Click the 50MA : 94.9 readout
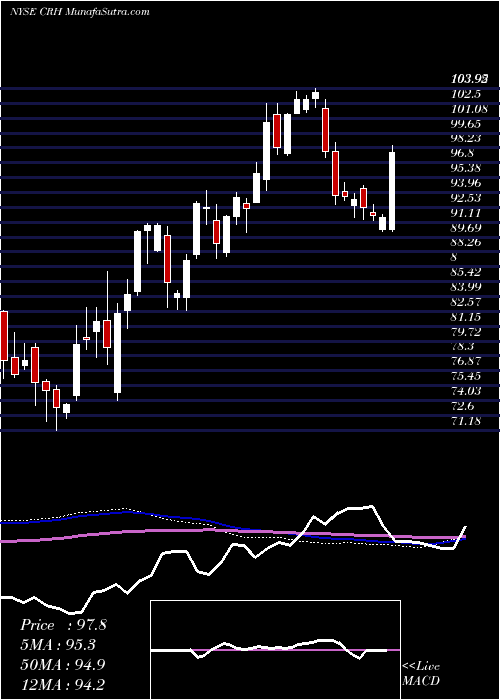500x700 pixels. [63, 665]
